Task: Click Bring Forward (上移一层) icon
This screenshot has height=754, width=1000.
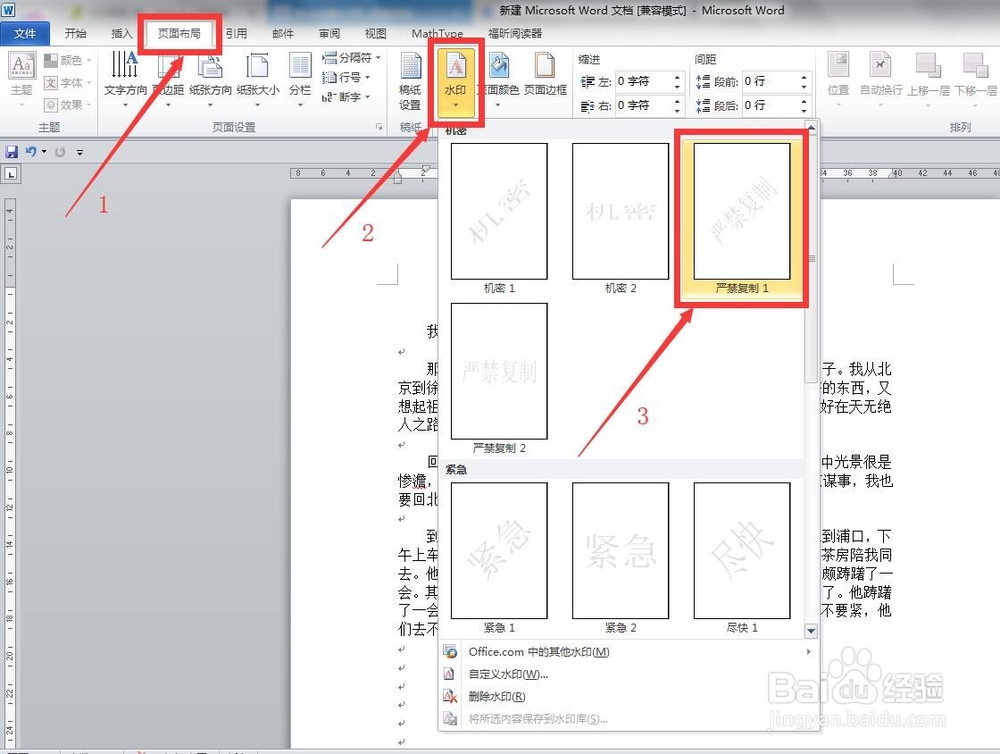Action: 928,66
